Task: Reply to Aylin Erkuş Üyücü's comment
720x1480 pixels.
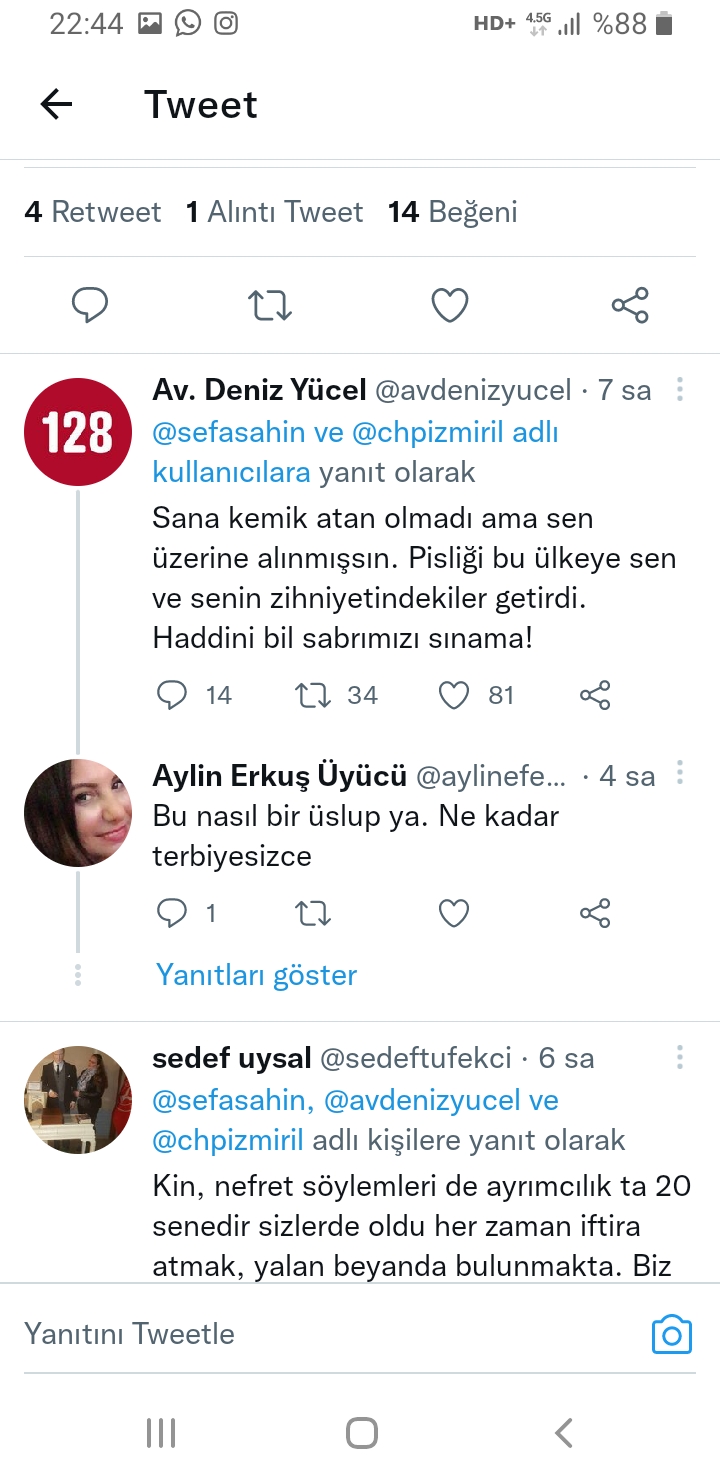Action: coord(173,912)
